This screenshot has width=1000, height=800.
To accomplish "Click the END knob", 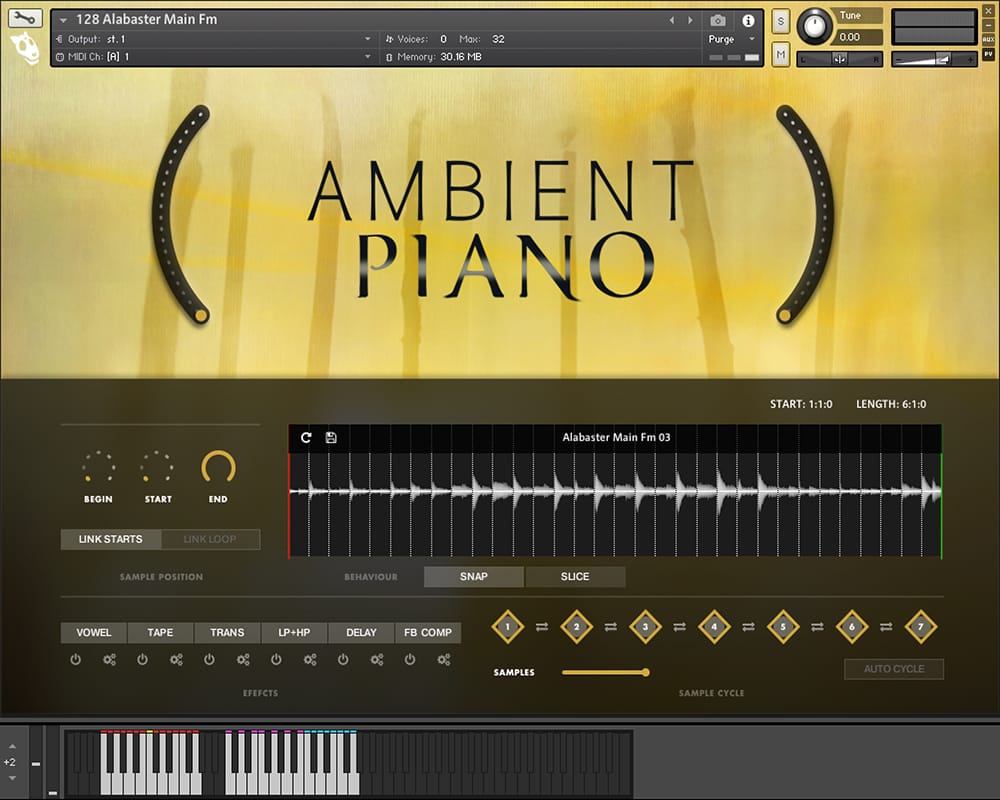I will [218, 467].
